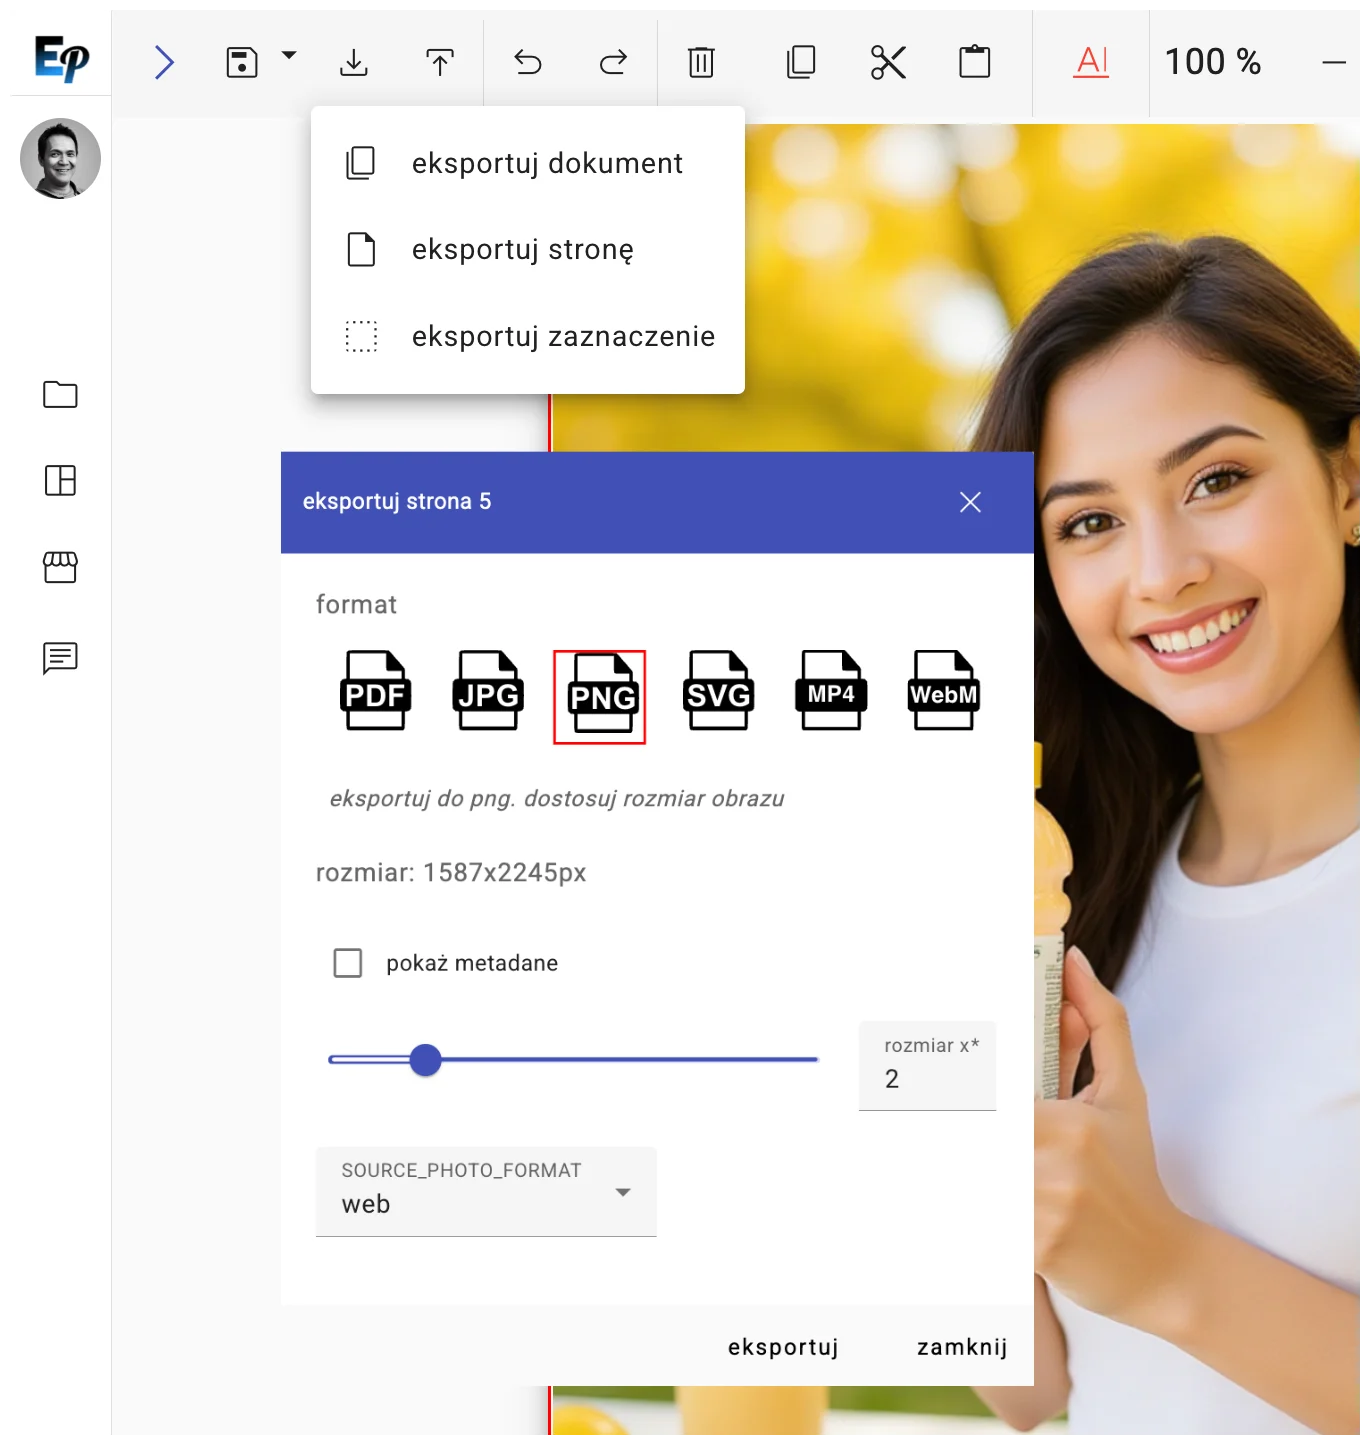Click the trash delete icon
The width and height of the screenshot is (1370, 1445).
tap(701, 63)
